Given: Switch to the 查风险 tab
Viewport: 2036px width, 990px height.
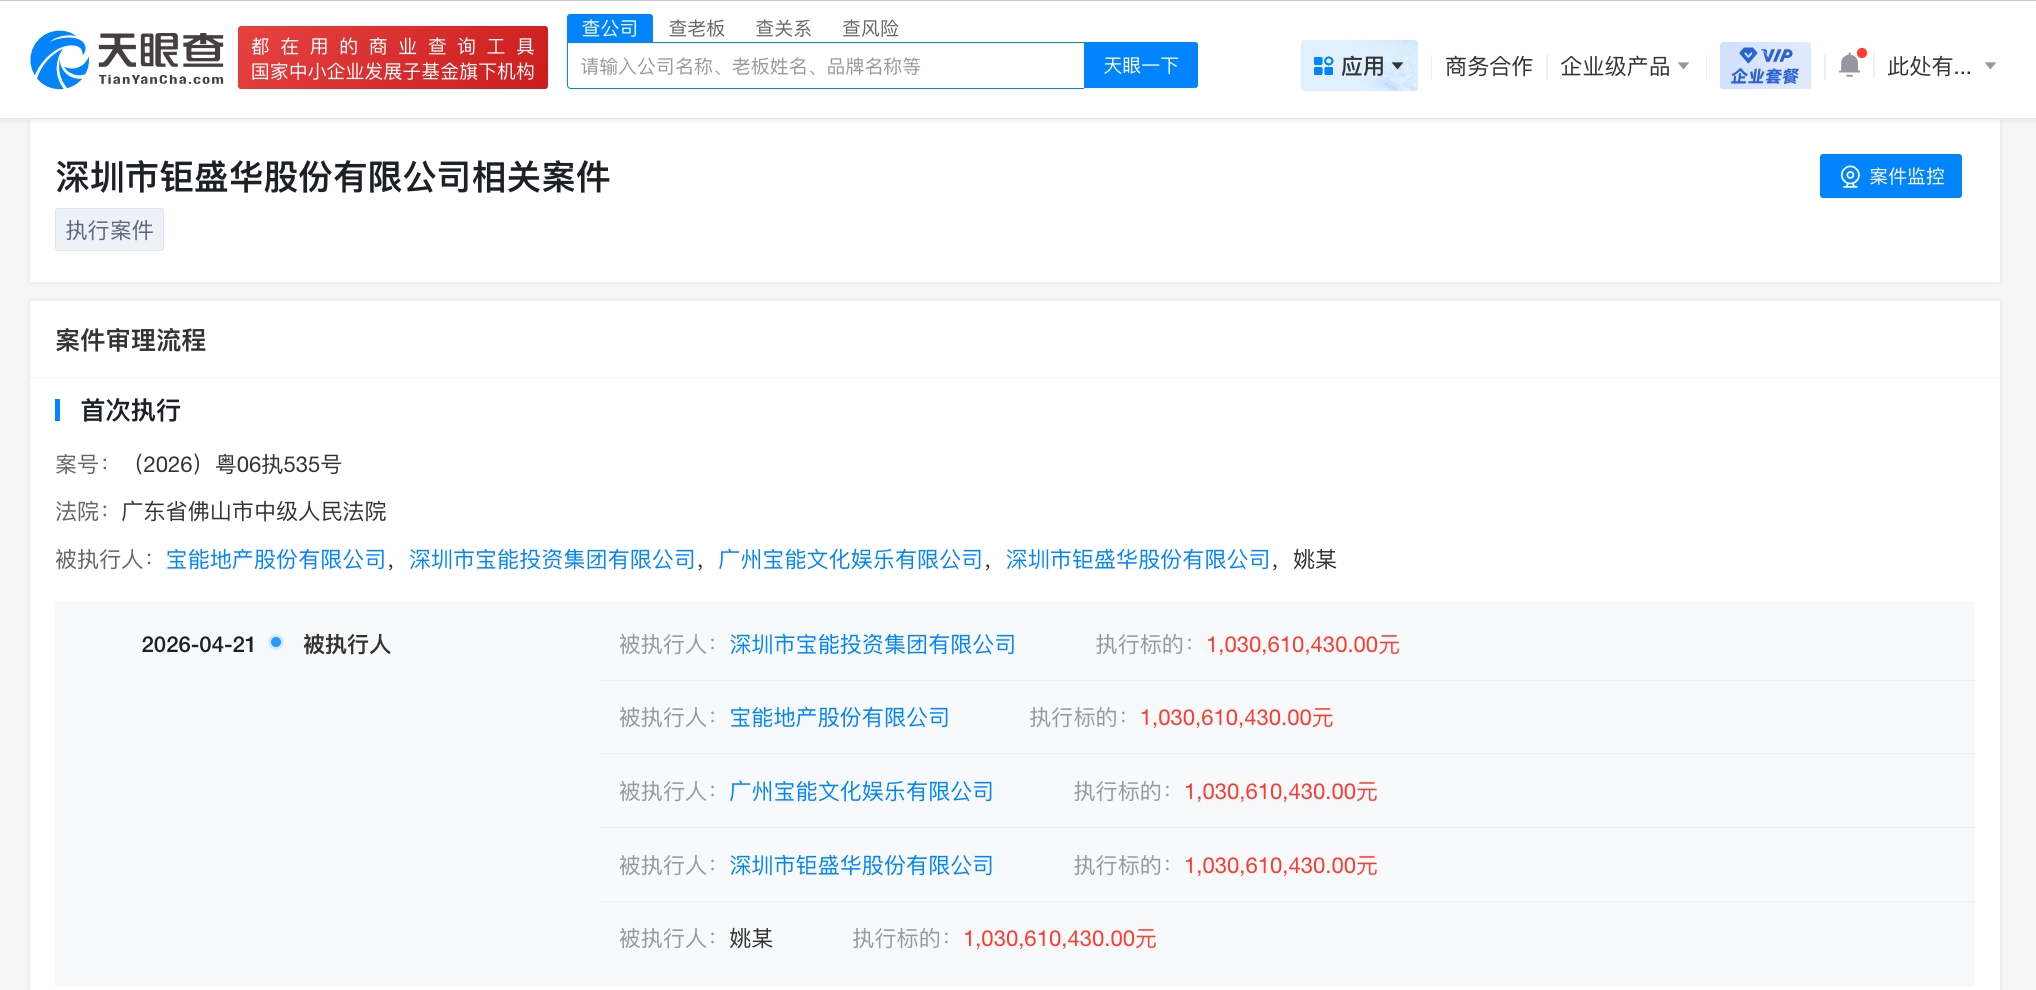Looking at the screenshot, I should pos(869,27).
